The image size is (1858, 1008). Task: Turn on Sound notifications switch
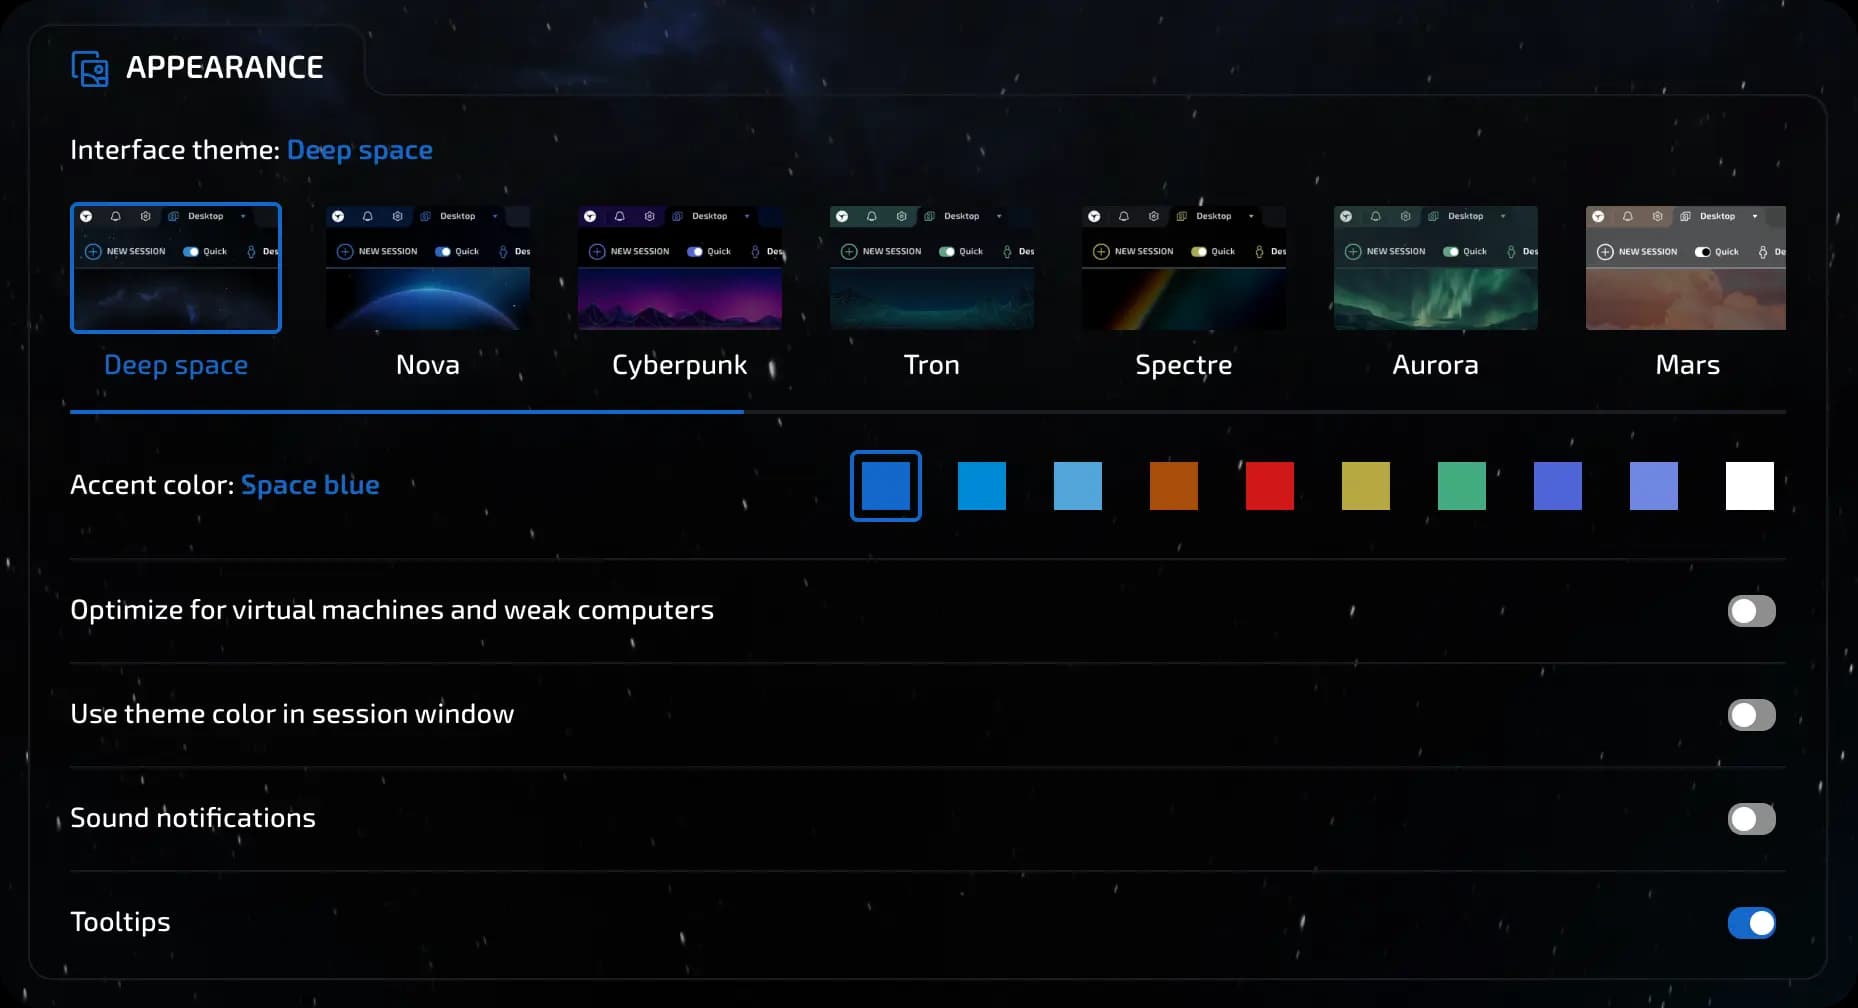click(1751, 819)
